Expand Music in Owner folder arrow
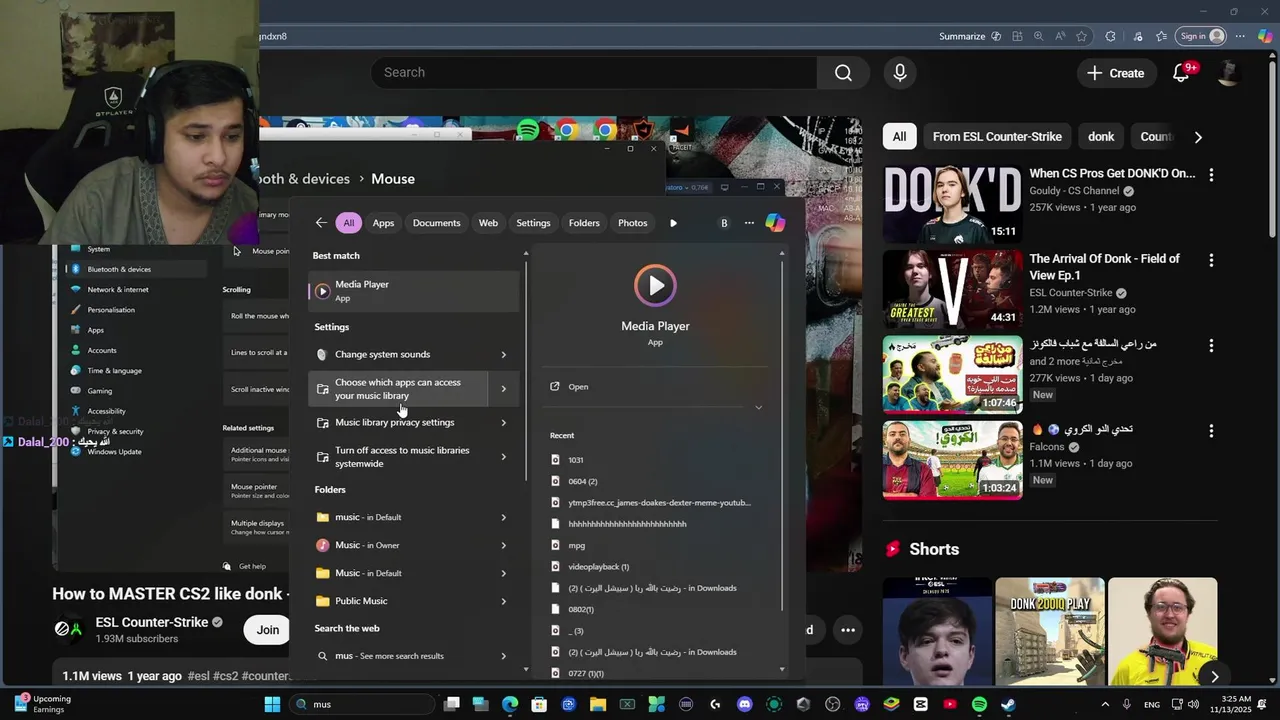Screen dimensions: 1280x720 pyautogui.click(x=503, y=545)
